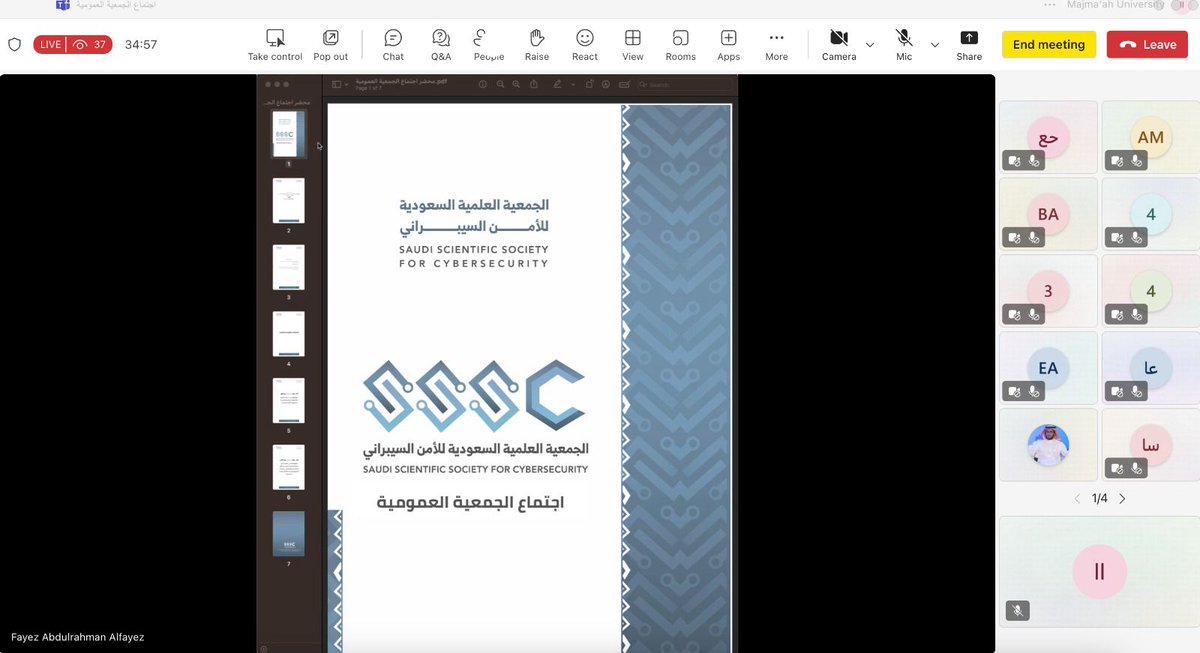
Task: Open the Chat panel
Action: pos(393,45)
